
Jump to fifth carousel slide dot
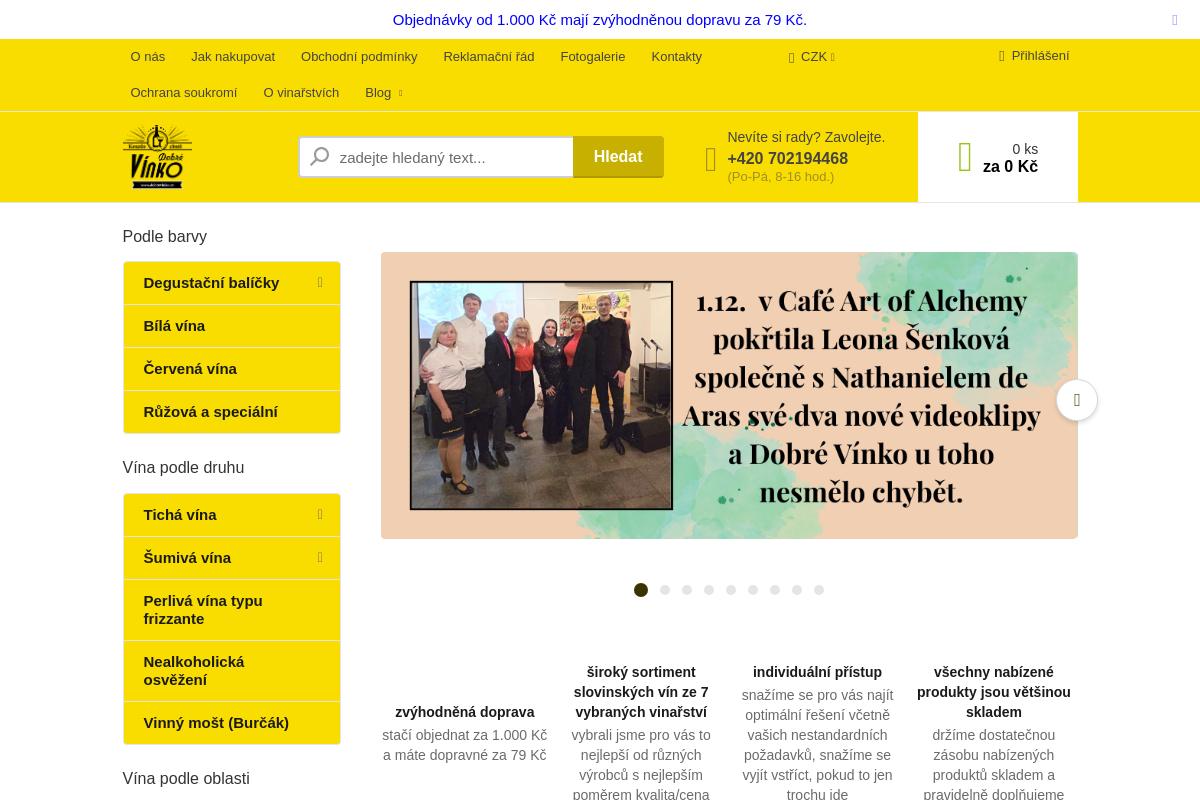tap(731, 590)
